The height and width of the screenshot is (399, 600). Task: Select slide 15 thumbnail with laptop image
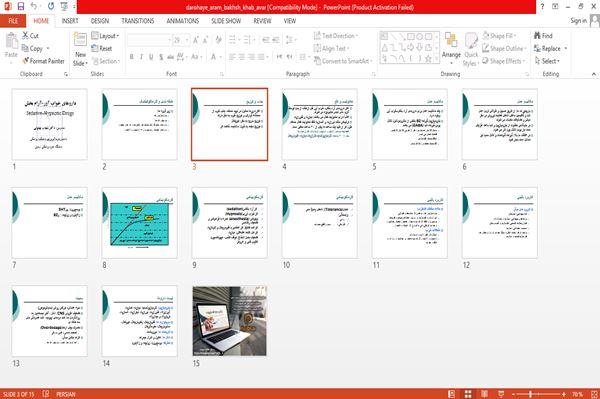pyautogui.click(x=230, y=321)
